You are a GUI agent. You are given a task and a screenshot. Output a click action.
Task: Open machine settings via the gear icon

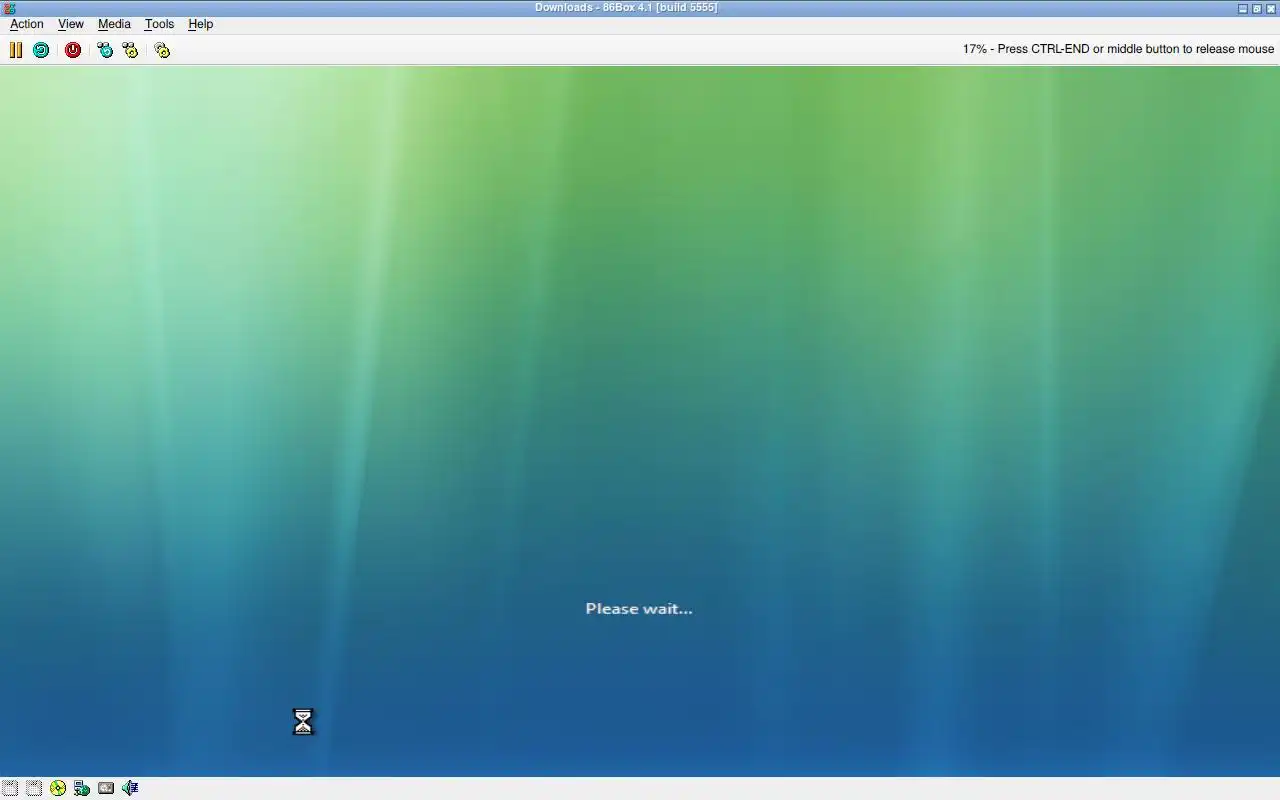(162, 49)
